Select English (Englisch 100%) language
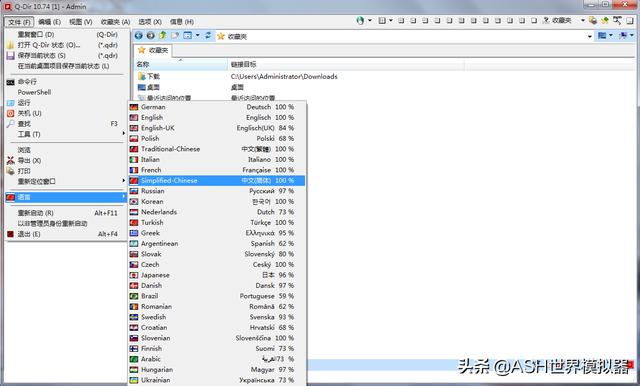Viewport: 640px width, 386px height. tap(217, 118)
